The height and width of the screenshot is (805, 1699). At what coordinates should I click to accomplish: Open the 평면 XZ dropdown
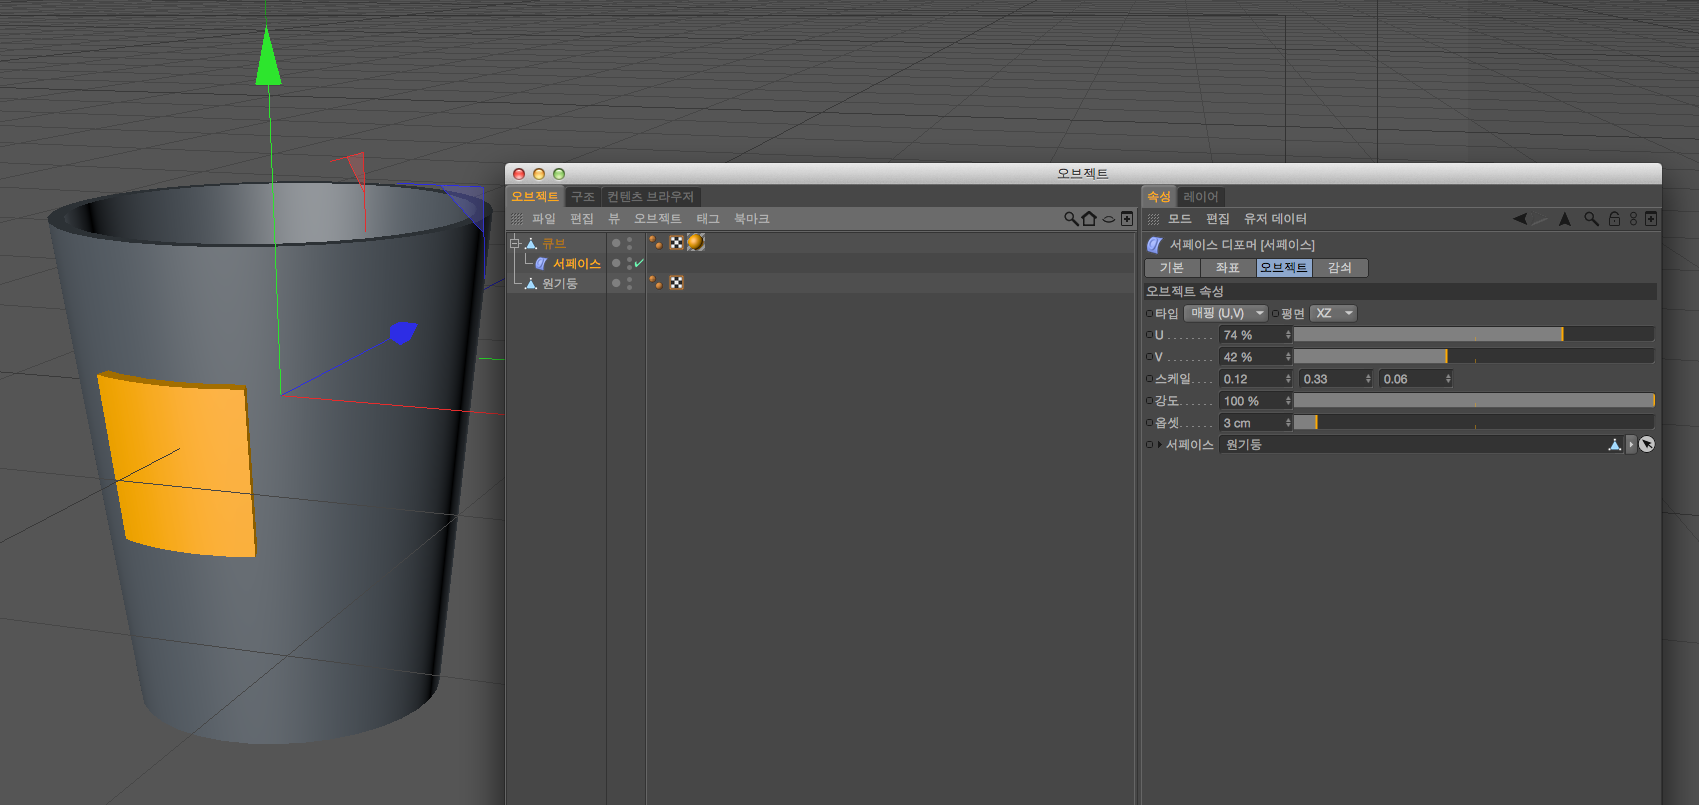(1333, 313)
